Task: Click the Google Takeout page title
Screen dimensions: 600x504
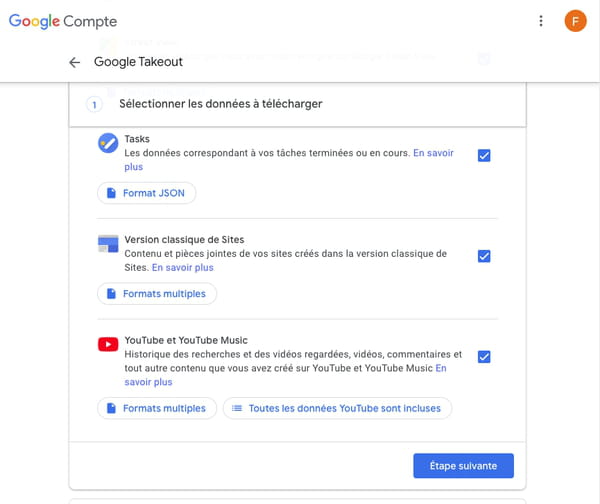Action: coord(138,62)
